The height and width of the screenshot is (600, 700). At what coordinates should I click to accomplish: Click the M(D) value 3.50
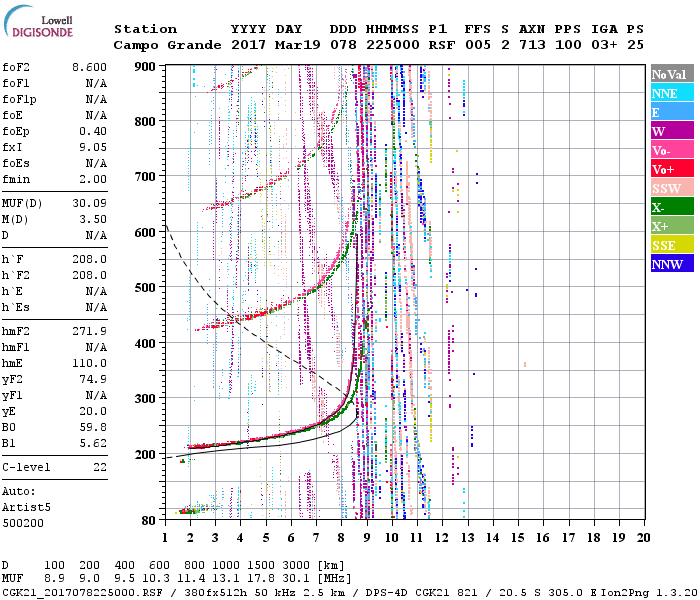[93, 220]
